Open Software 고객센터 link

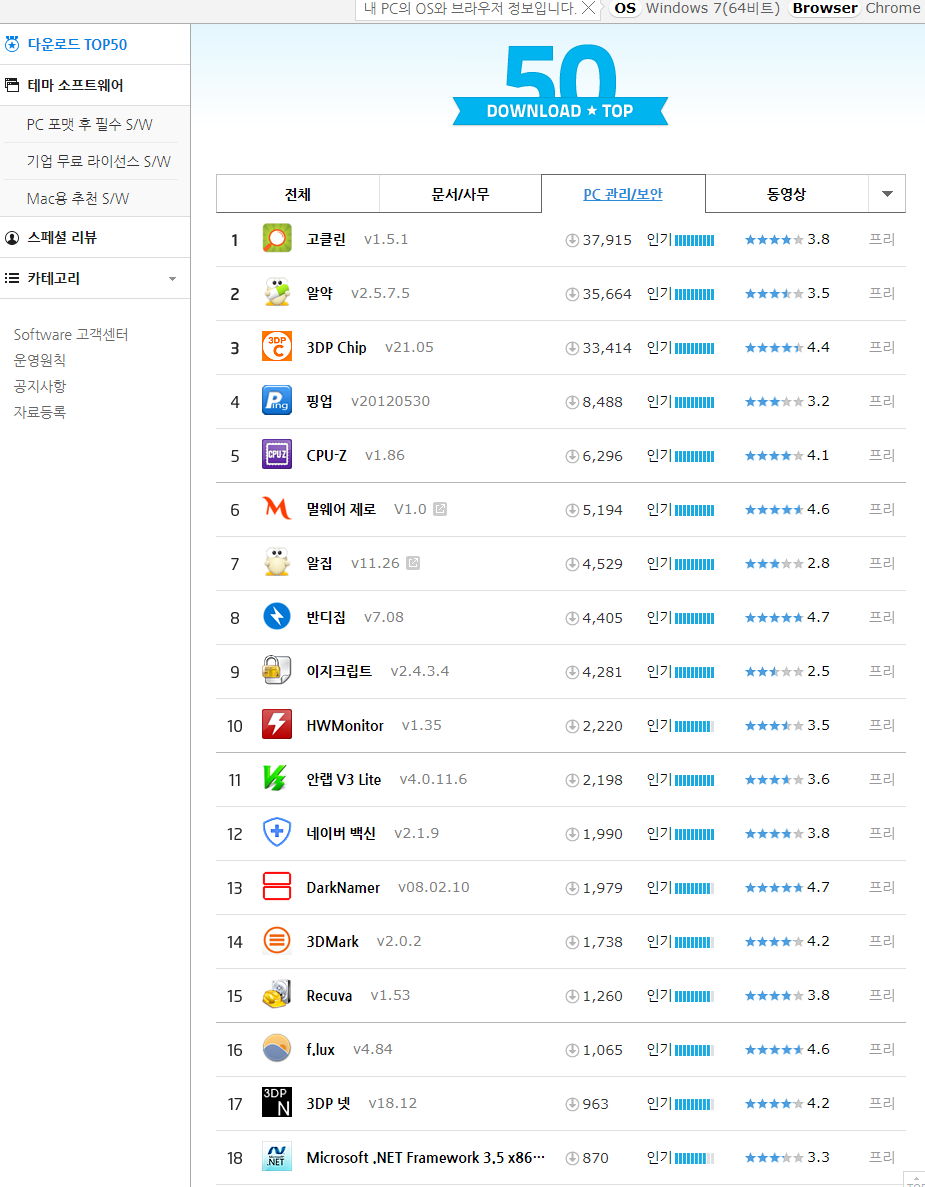pyautogui.click(x=71, y=334)
